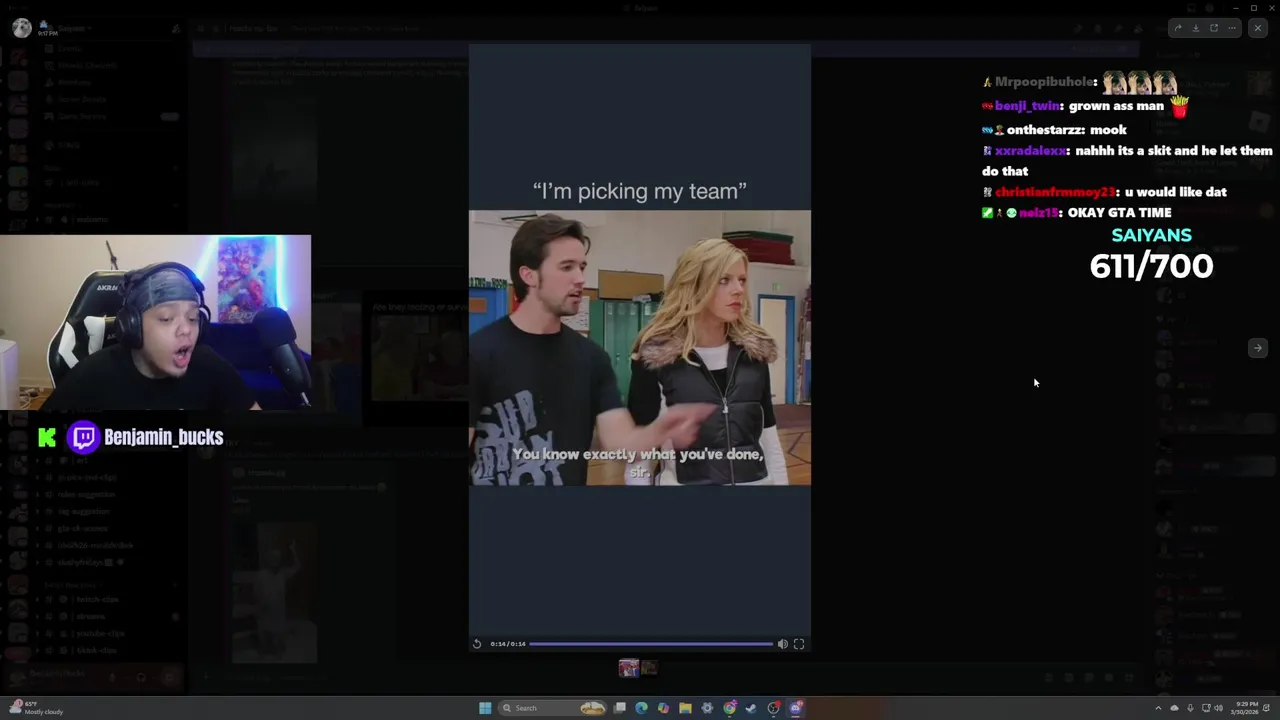Click the 611/700 goal counter

[1151, 266]
